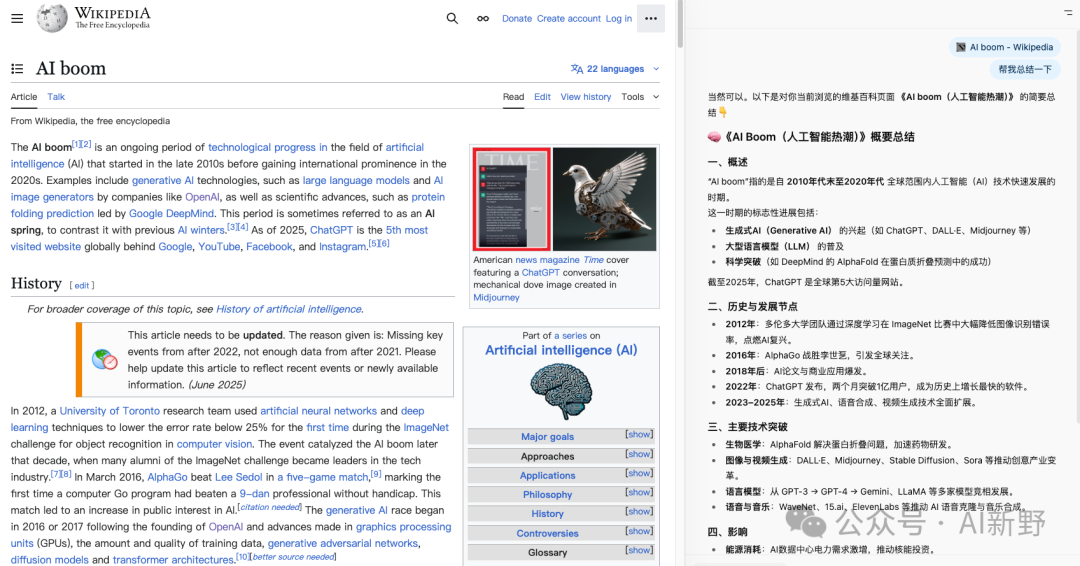Click the 二、历史与发展节点 section heading
Screen dimensions: 1080x566
752,306
